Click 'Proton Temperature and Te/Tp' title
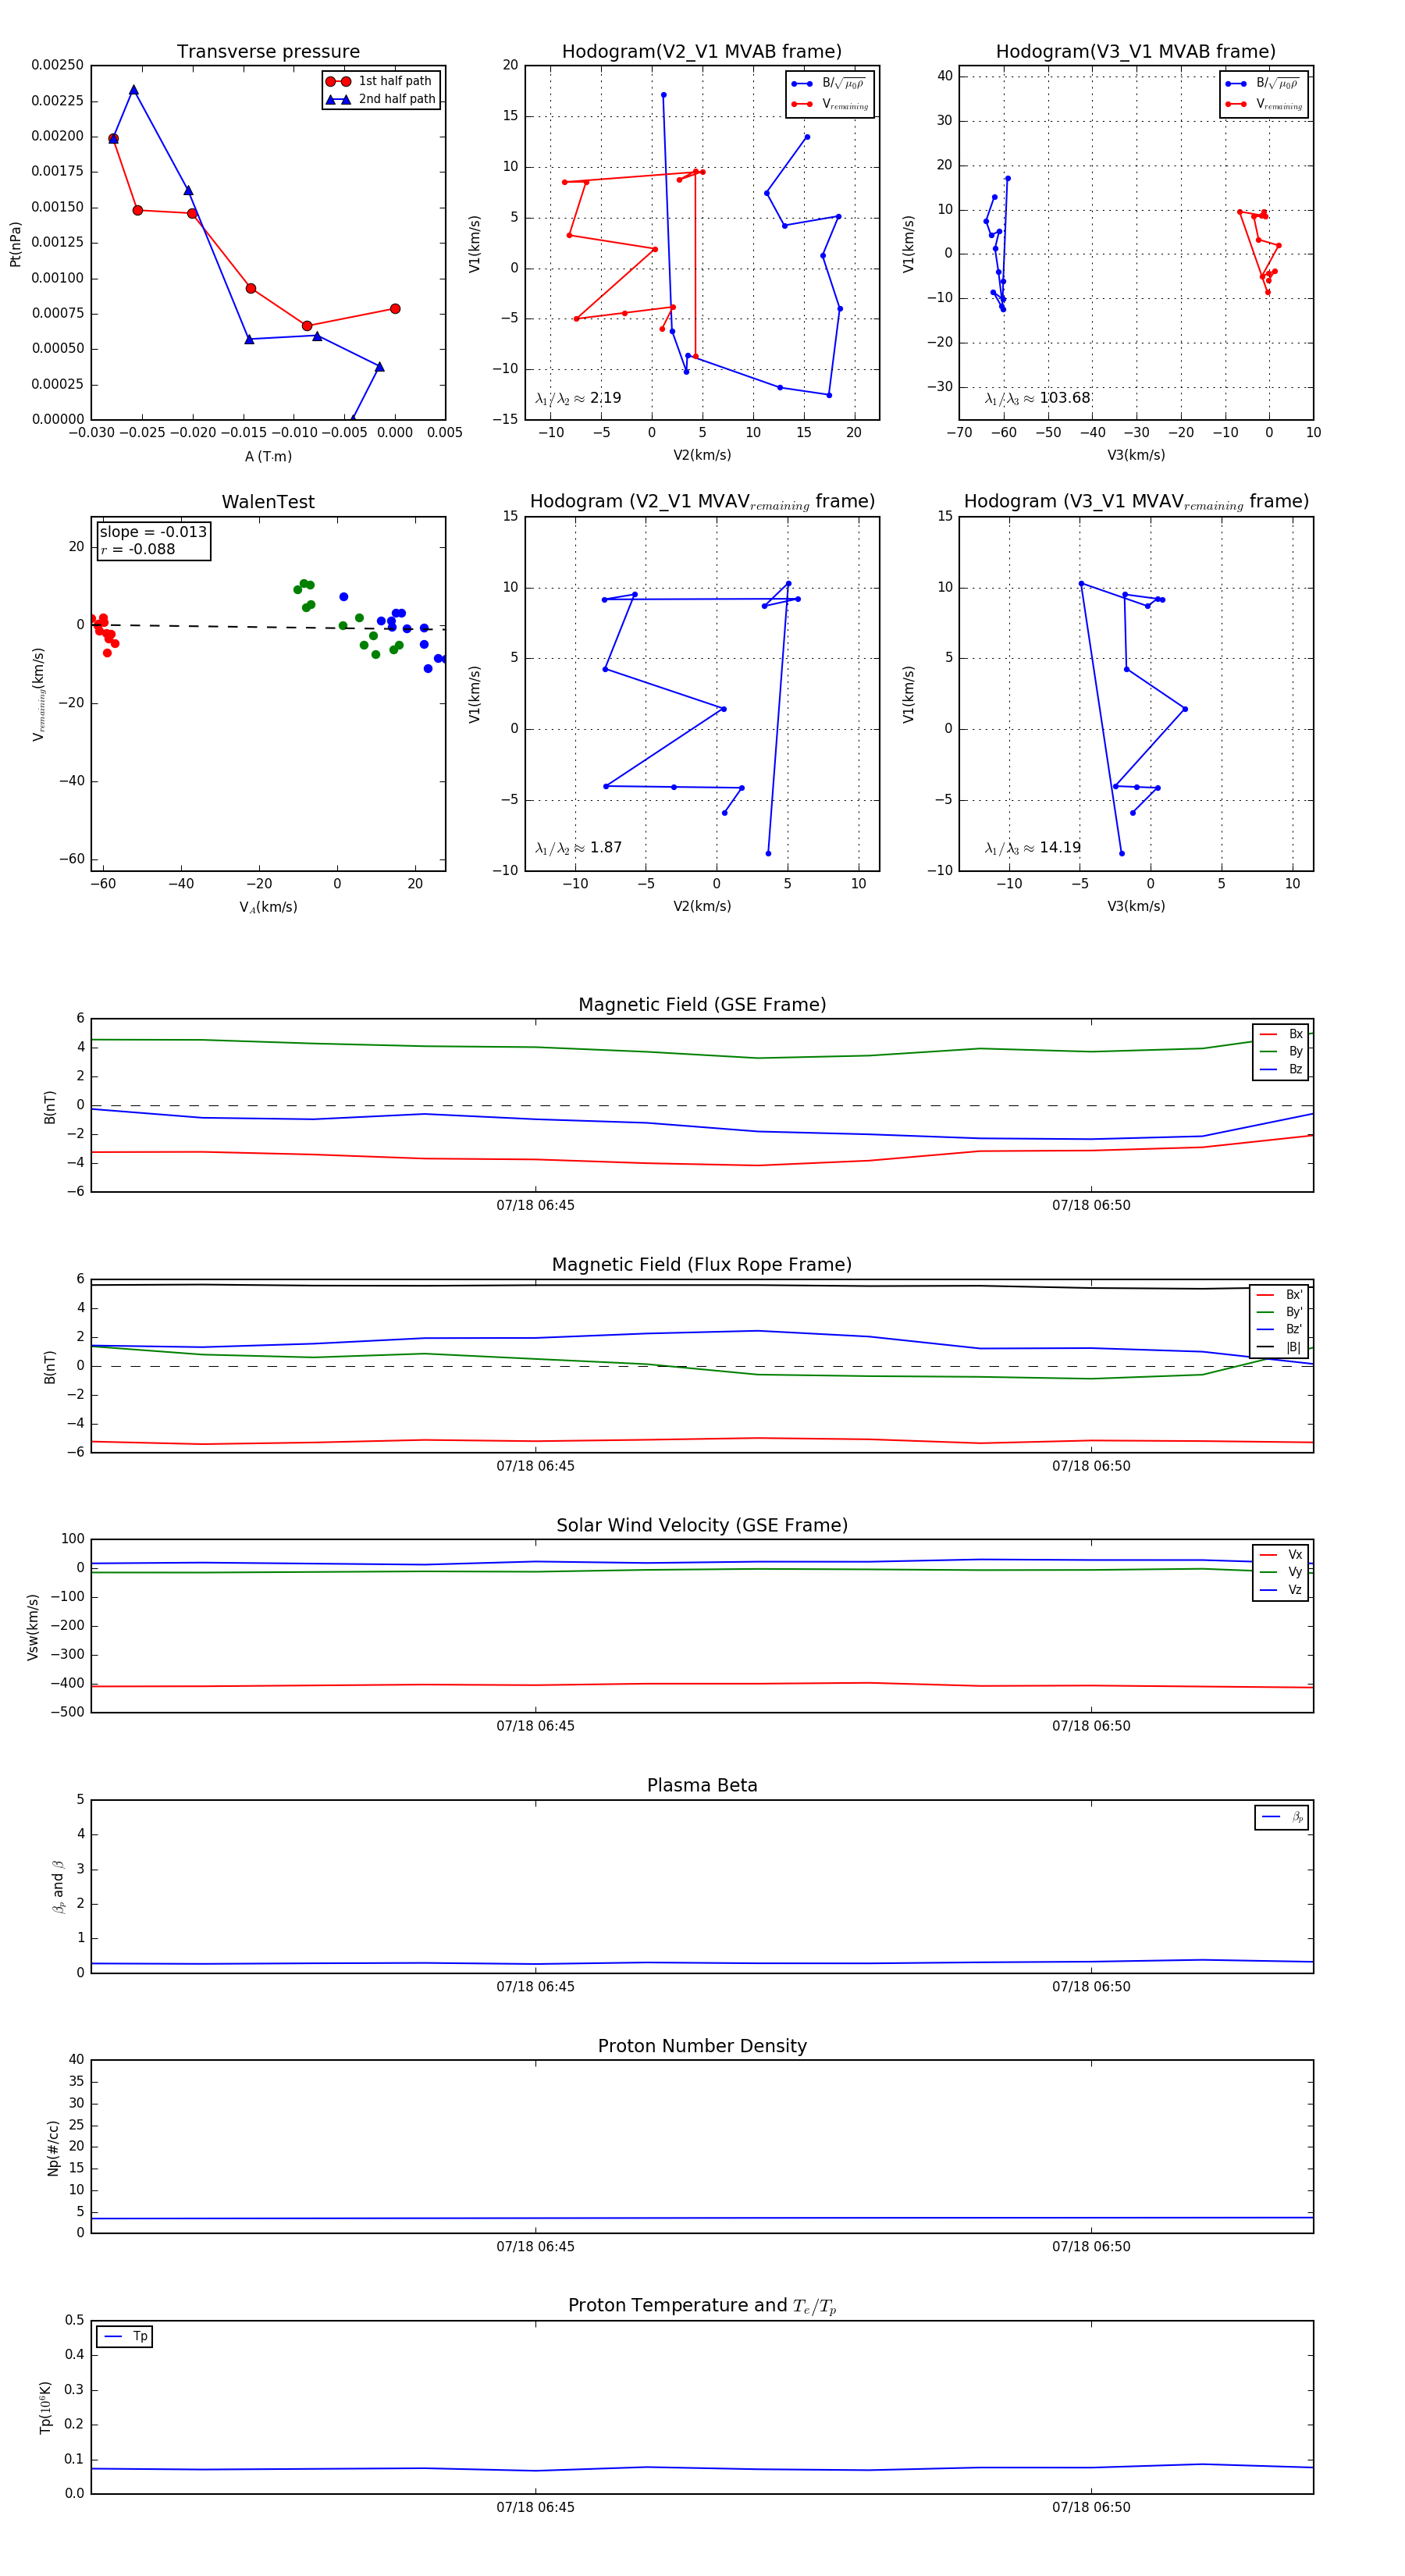 pos(702,2306)
